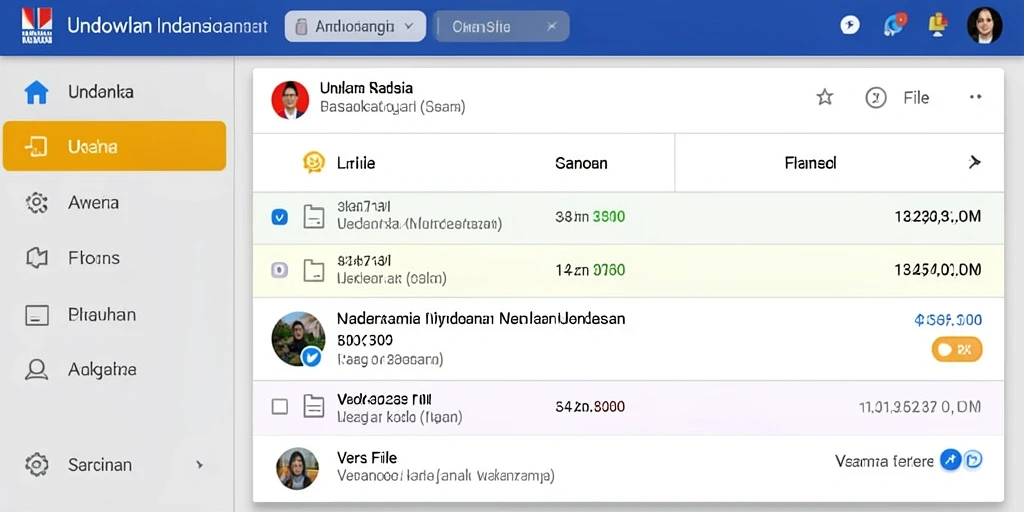Image resolution: width=1024 pixels, height=512 pixels.
Task: Click the blue arrow icon beside Vsamra ferere
Action: [x=950, y=460]
